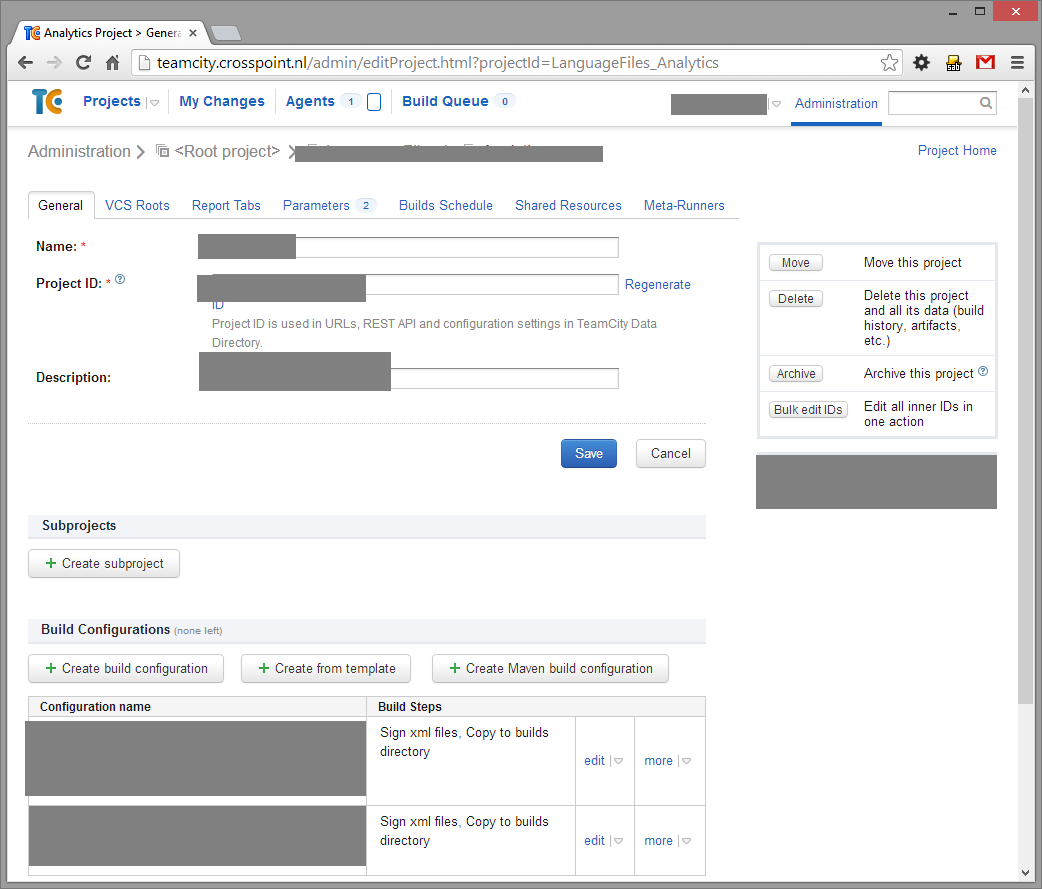Go forward with the browser forward arrow
This screenshot has width=1042, height=889.
(x=54, y=62)
